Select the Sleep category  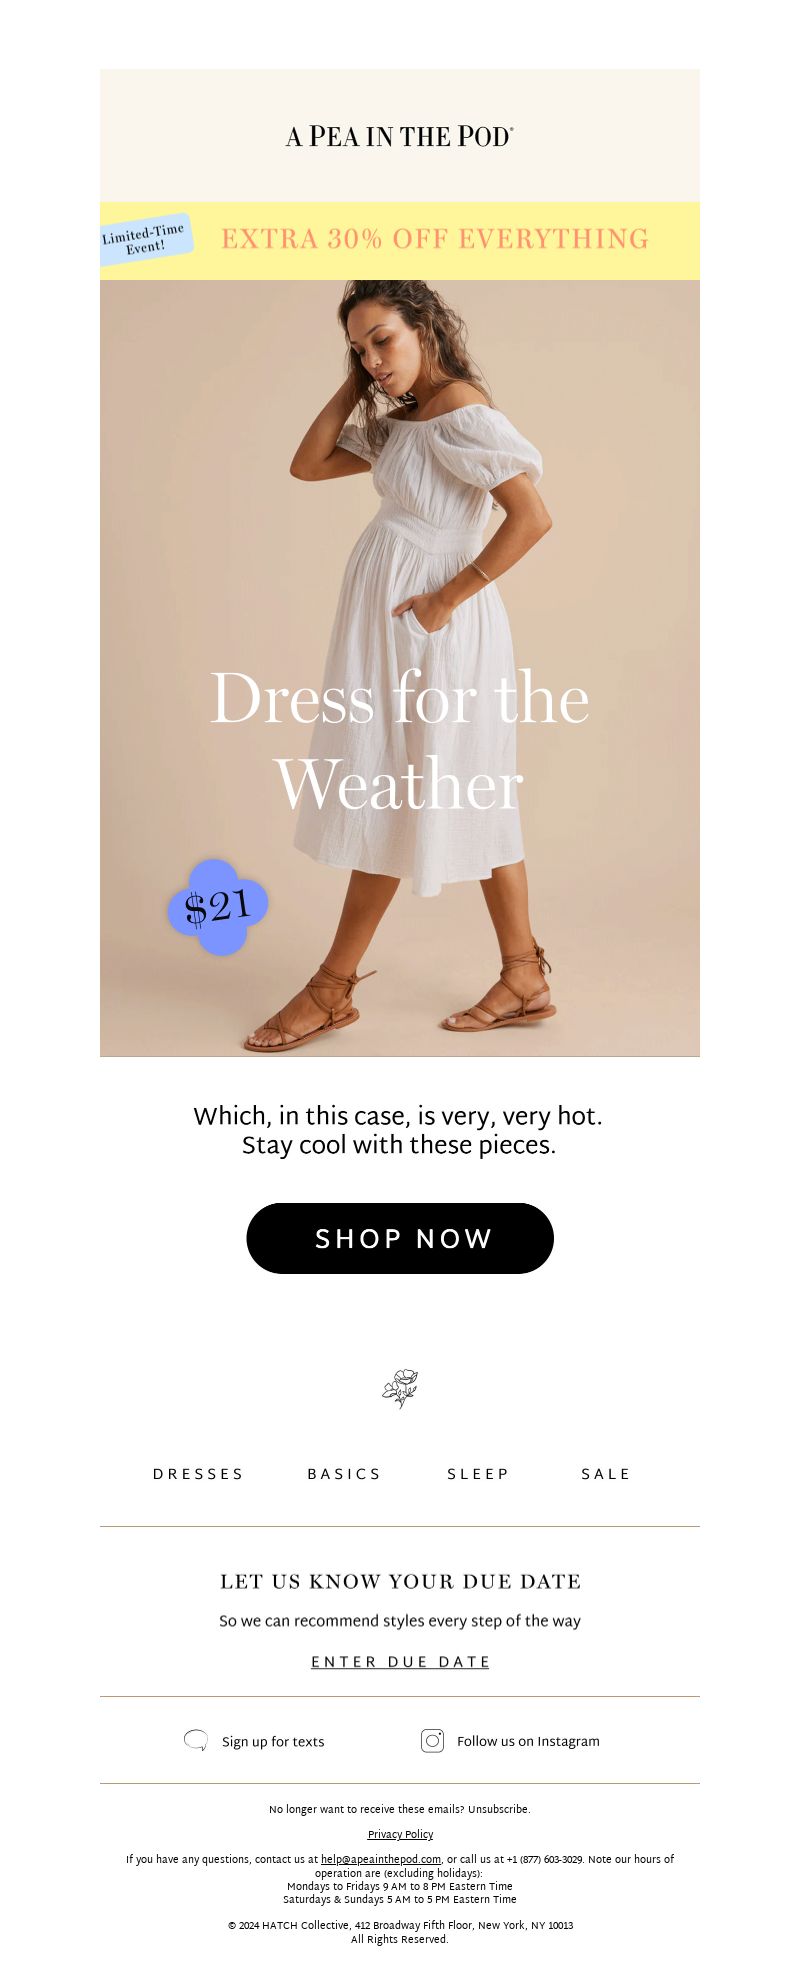coord(478,1474)
